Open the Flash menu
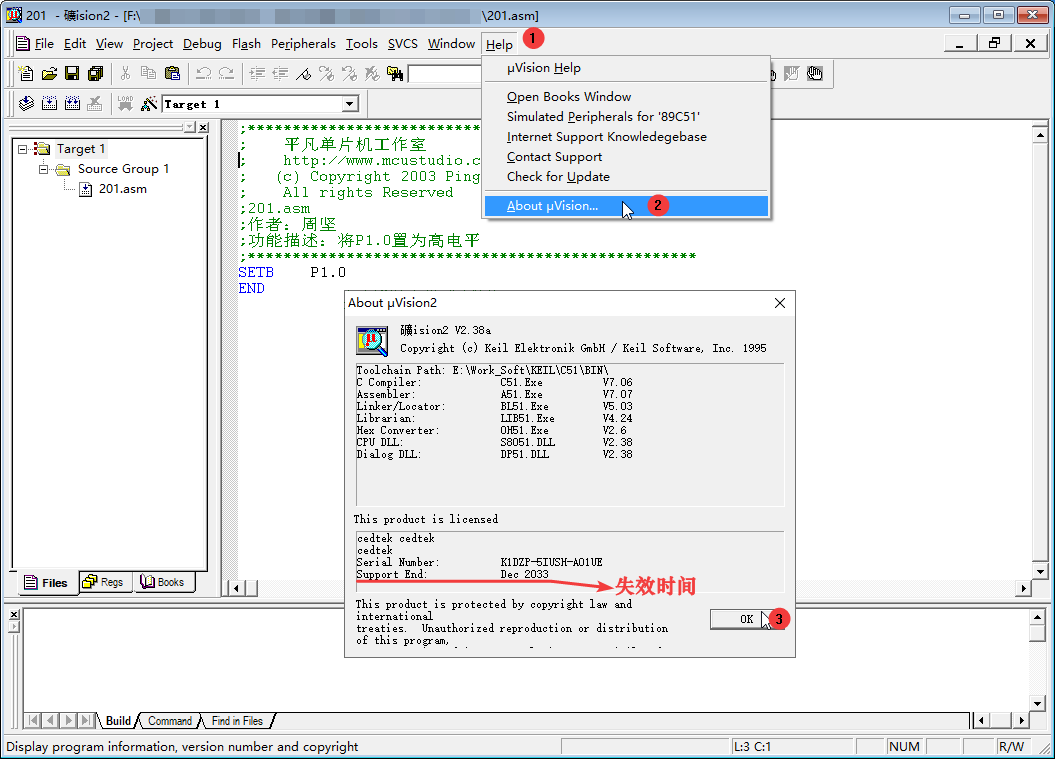Viewport: 1055px width, 759px height. coord(246,44)
